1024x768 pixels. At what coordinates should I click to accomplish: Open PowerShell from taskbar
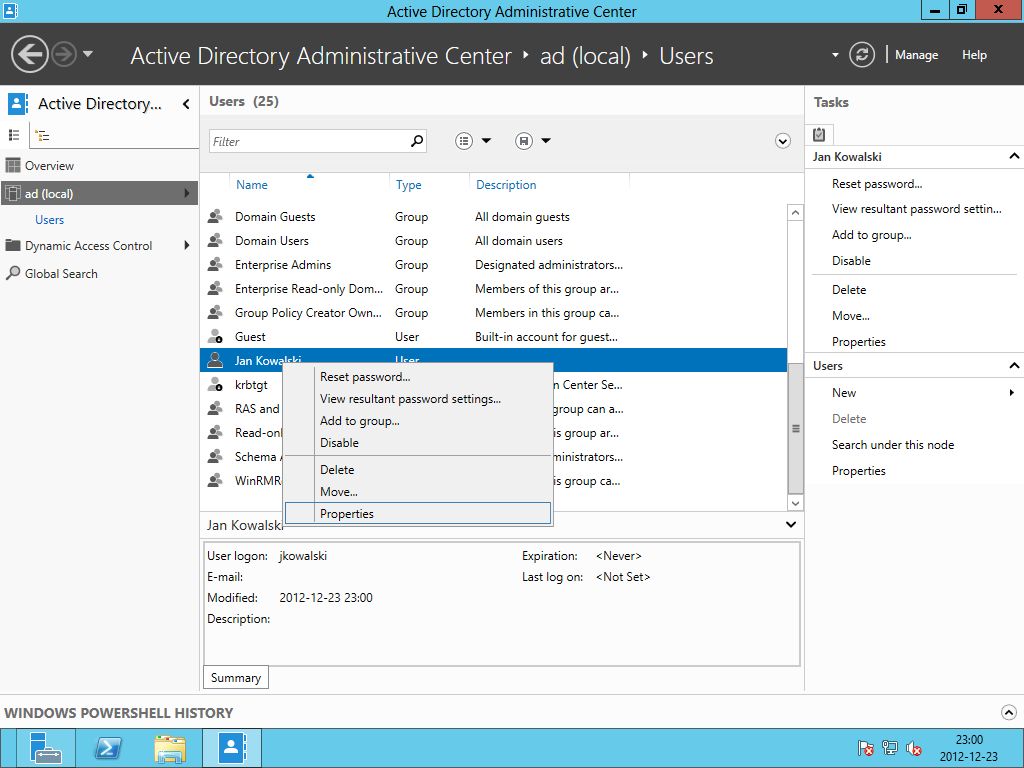point(108,748)
